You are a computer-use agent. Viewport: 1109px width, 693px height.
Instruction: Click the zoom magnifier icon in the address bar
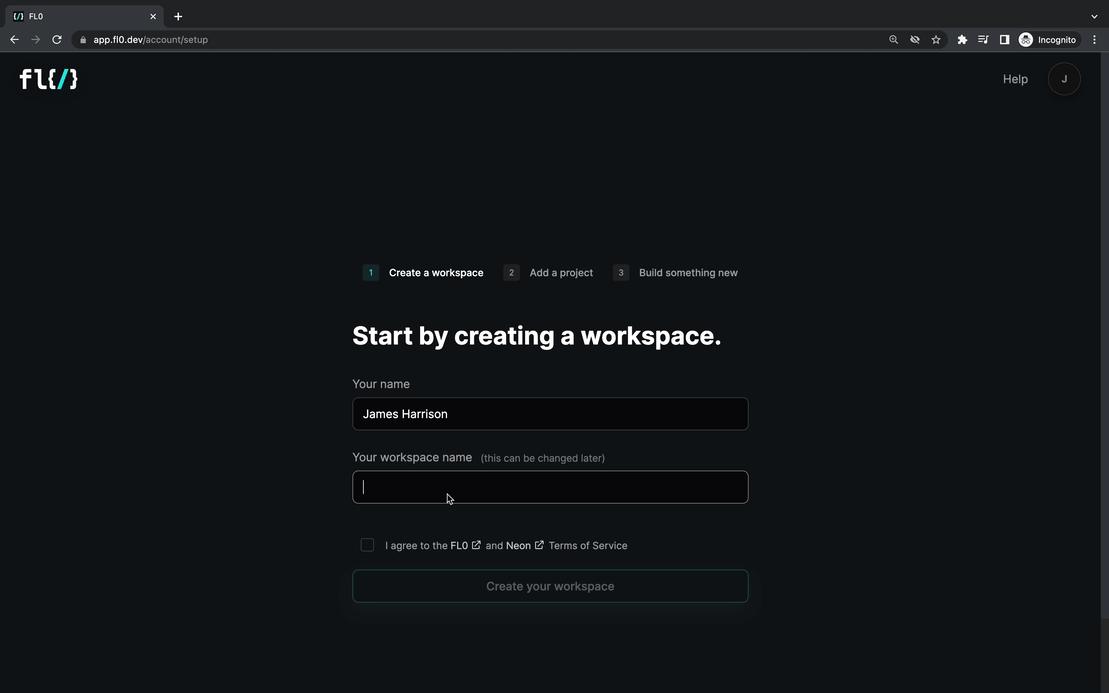[x=893, y=40]
